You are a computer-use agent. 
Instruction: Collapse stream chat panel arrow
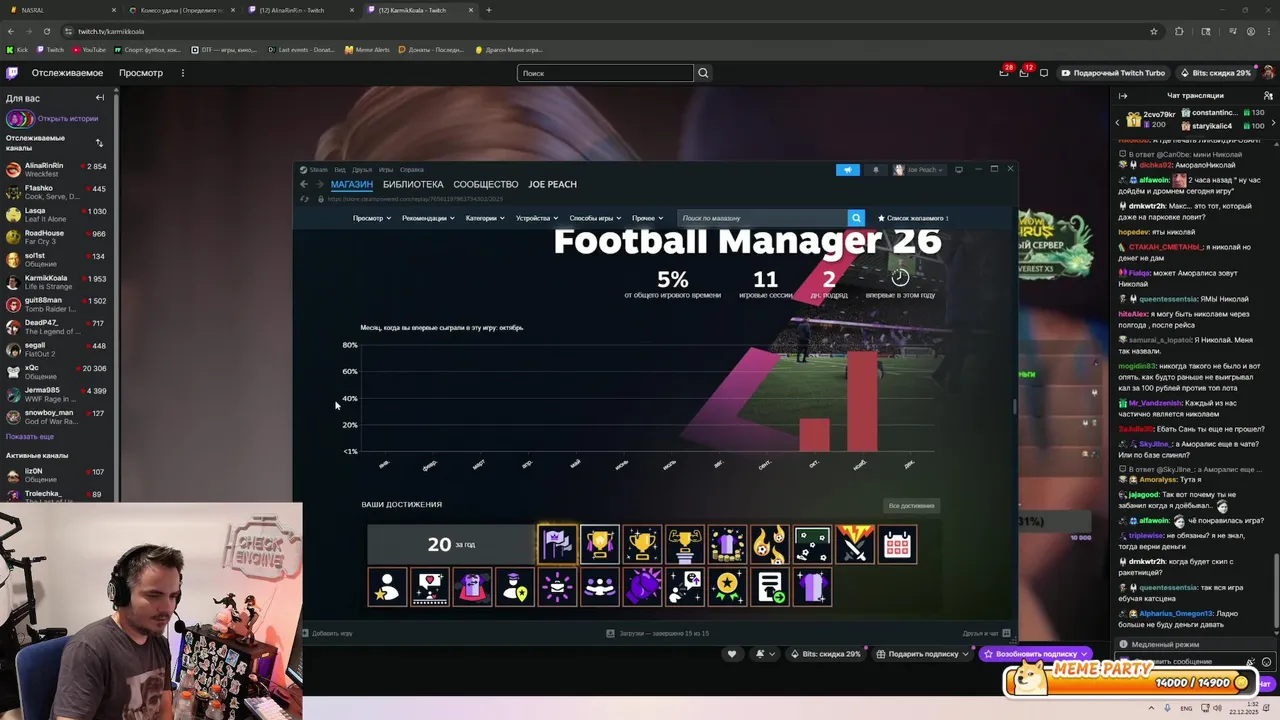click(1123, 96)
